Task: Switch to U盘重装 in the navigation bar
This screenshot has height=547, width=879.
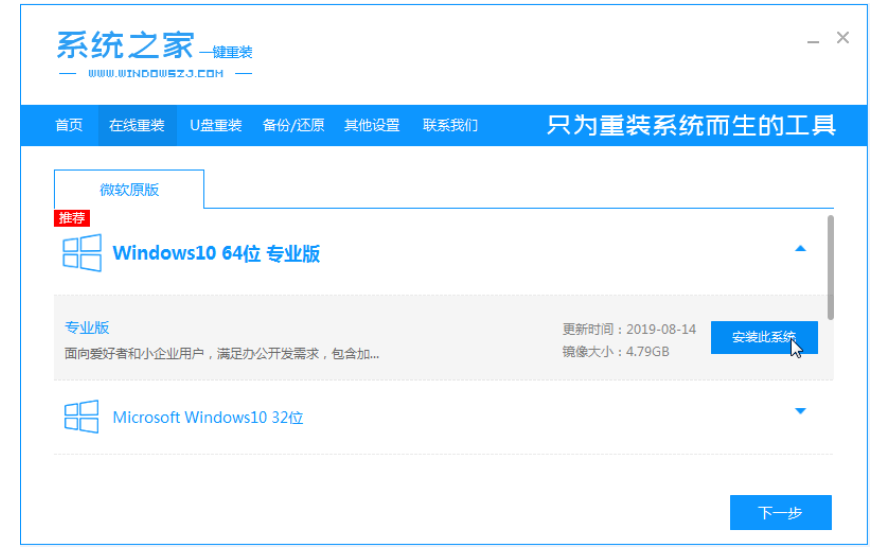Action: 216,125
